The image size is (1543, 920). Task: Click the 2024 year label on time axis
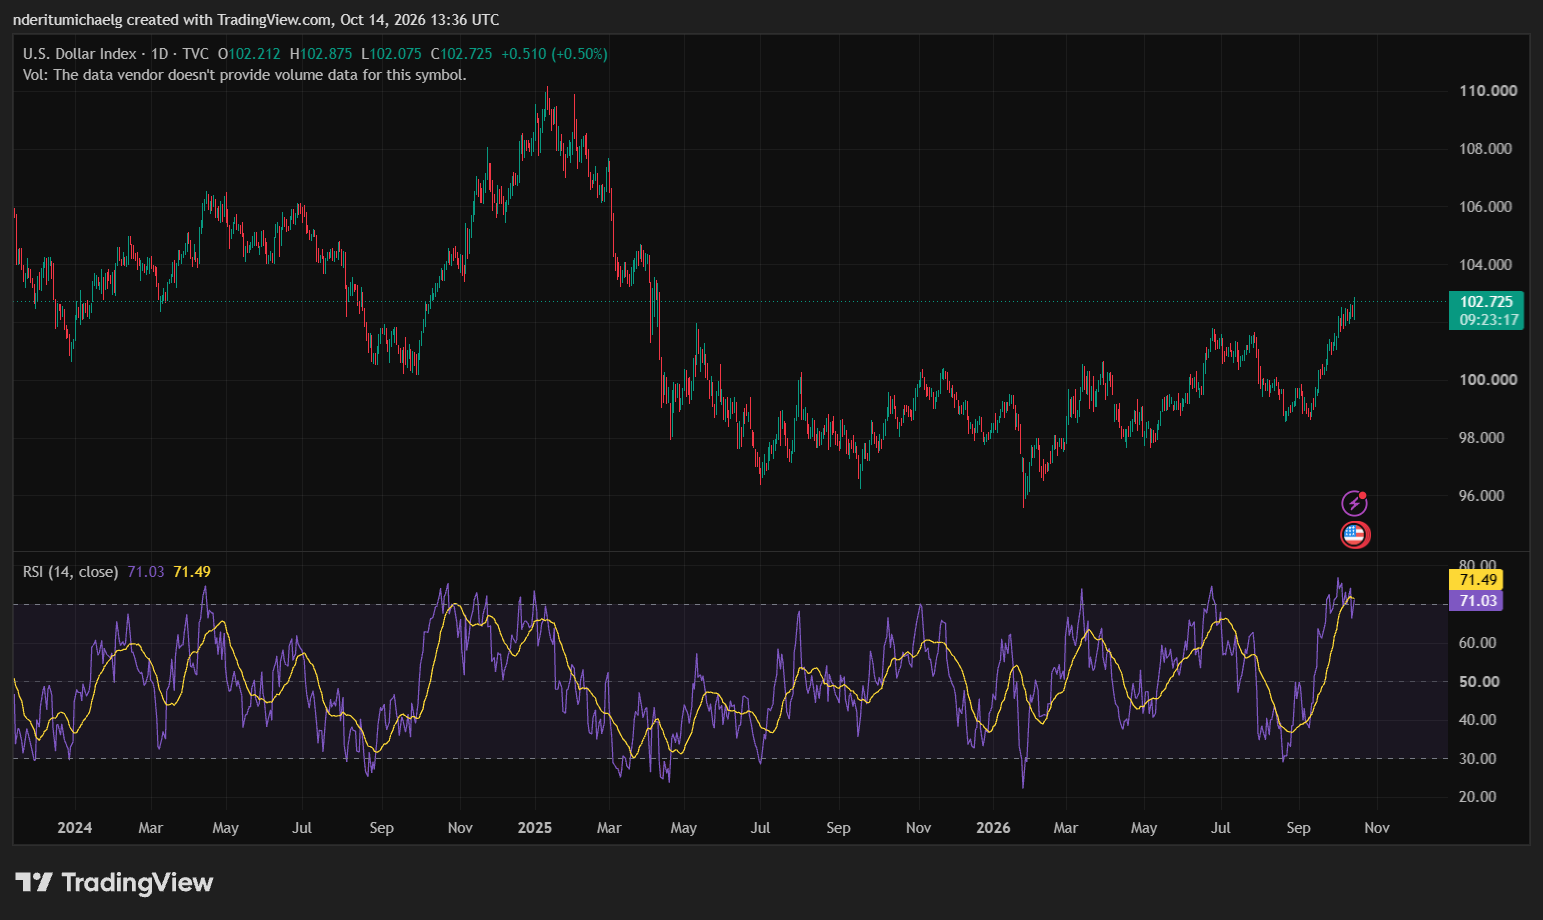point(75,828)
